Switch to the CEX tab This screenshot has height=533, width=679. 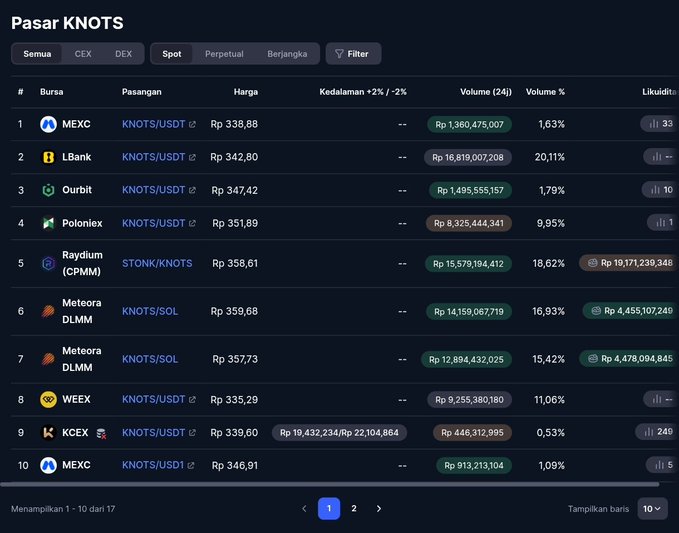pos(83,54)
